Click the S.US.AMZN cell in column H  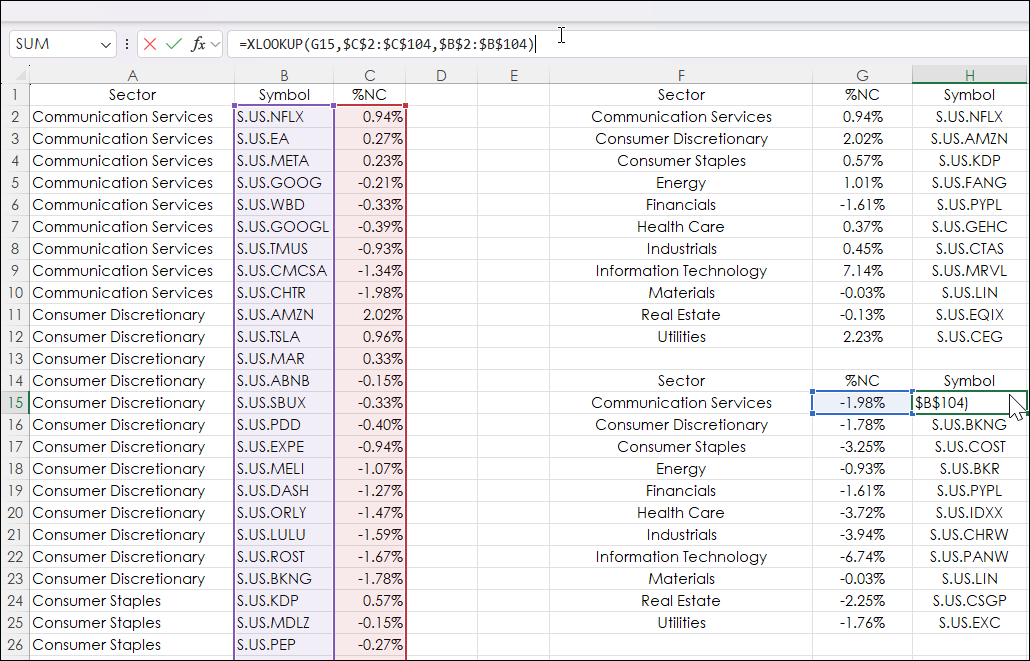pos(969,139)
